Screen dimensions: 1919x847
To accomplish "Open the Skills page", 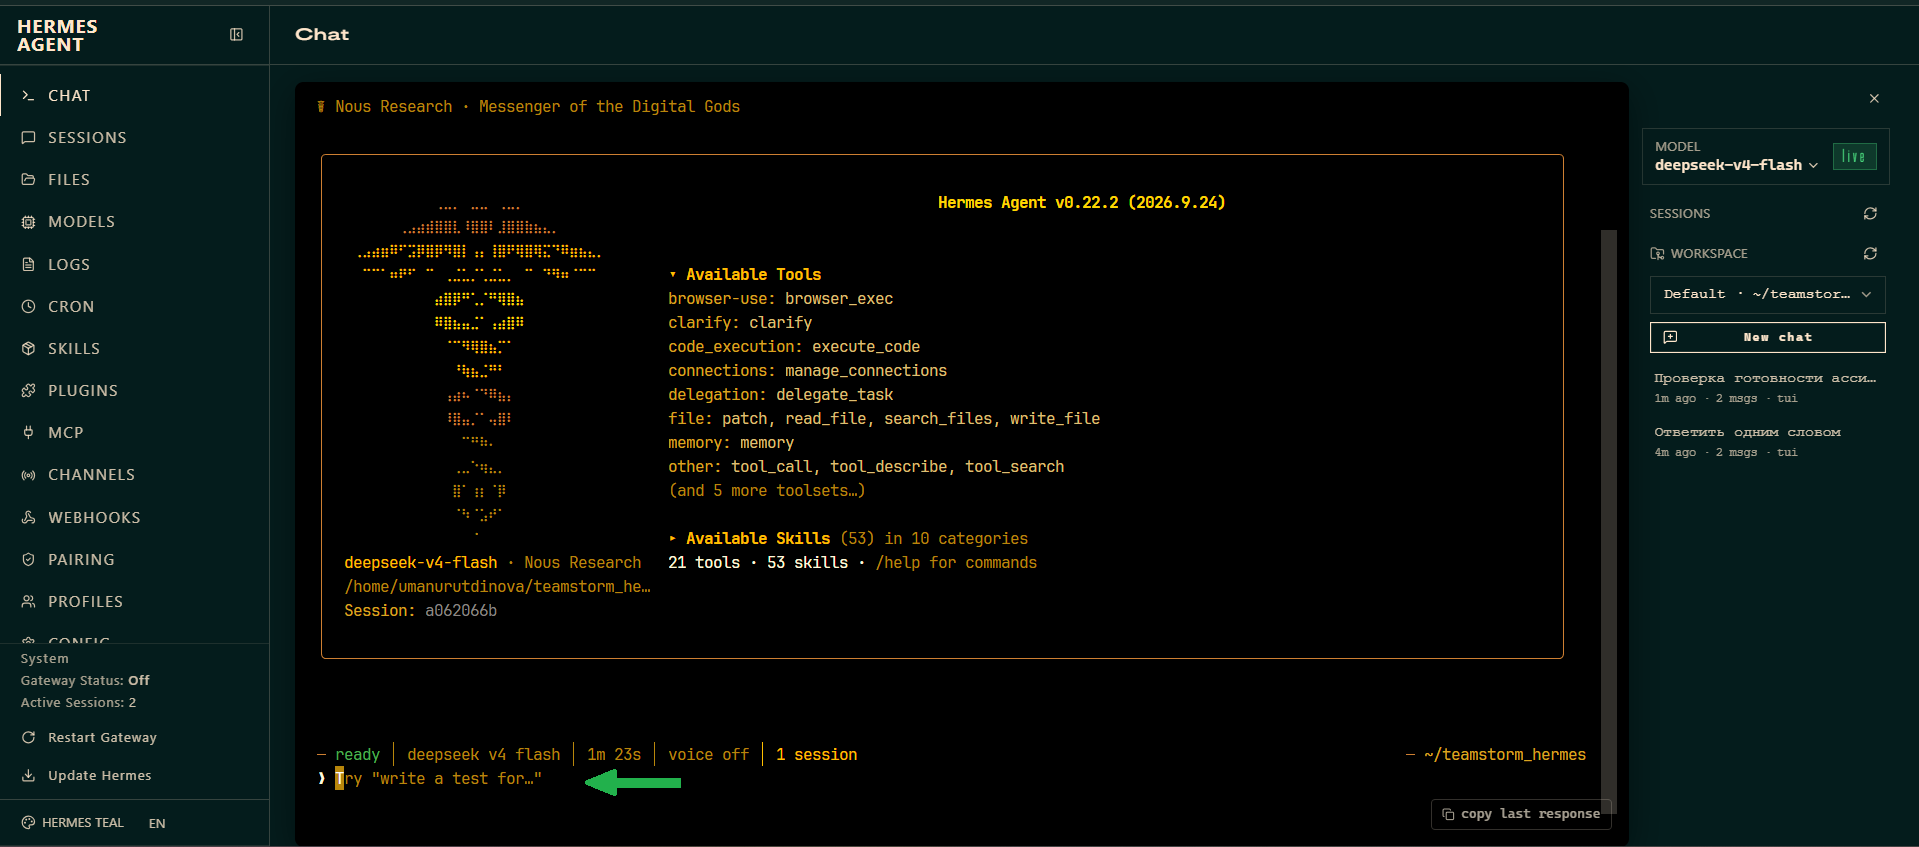I will pyautogui.click(x=135, y=349).
